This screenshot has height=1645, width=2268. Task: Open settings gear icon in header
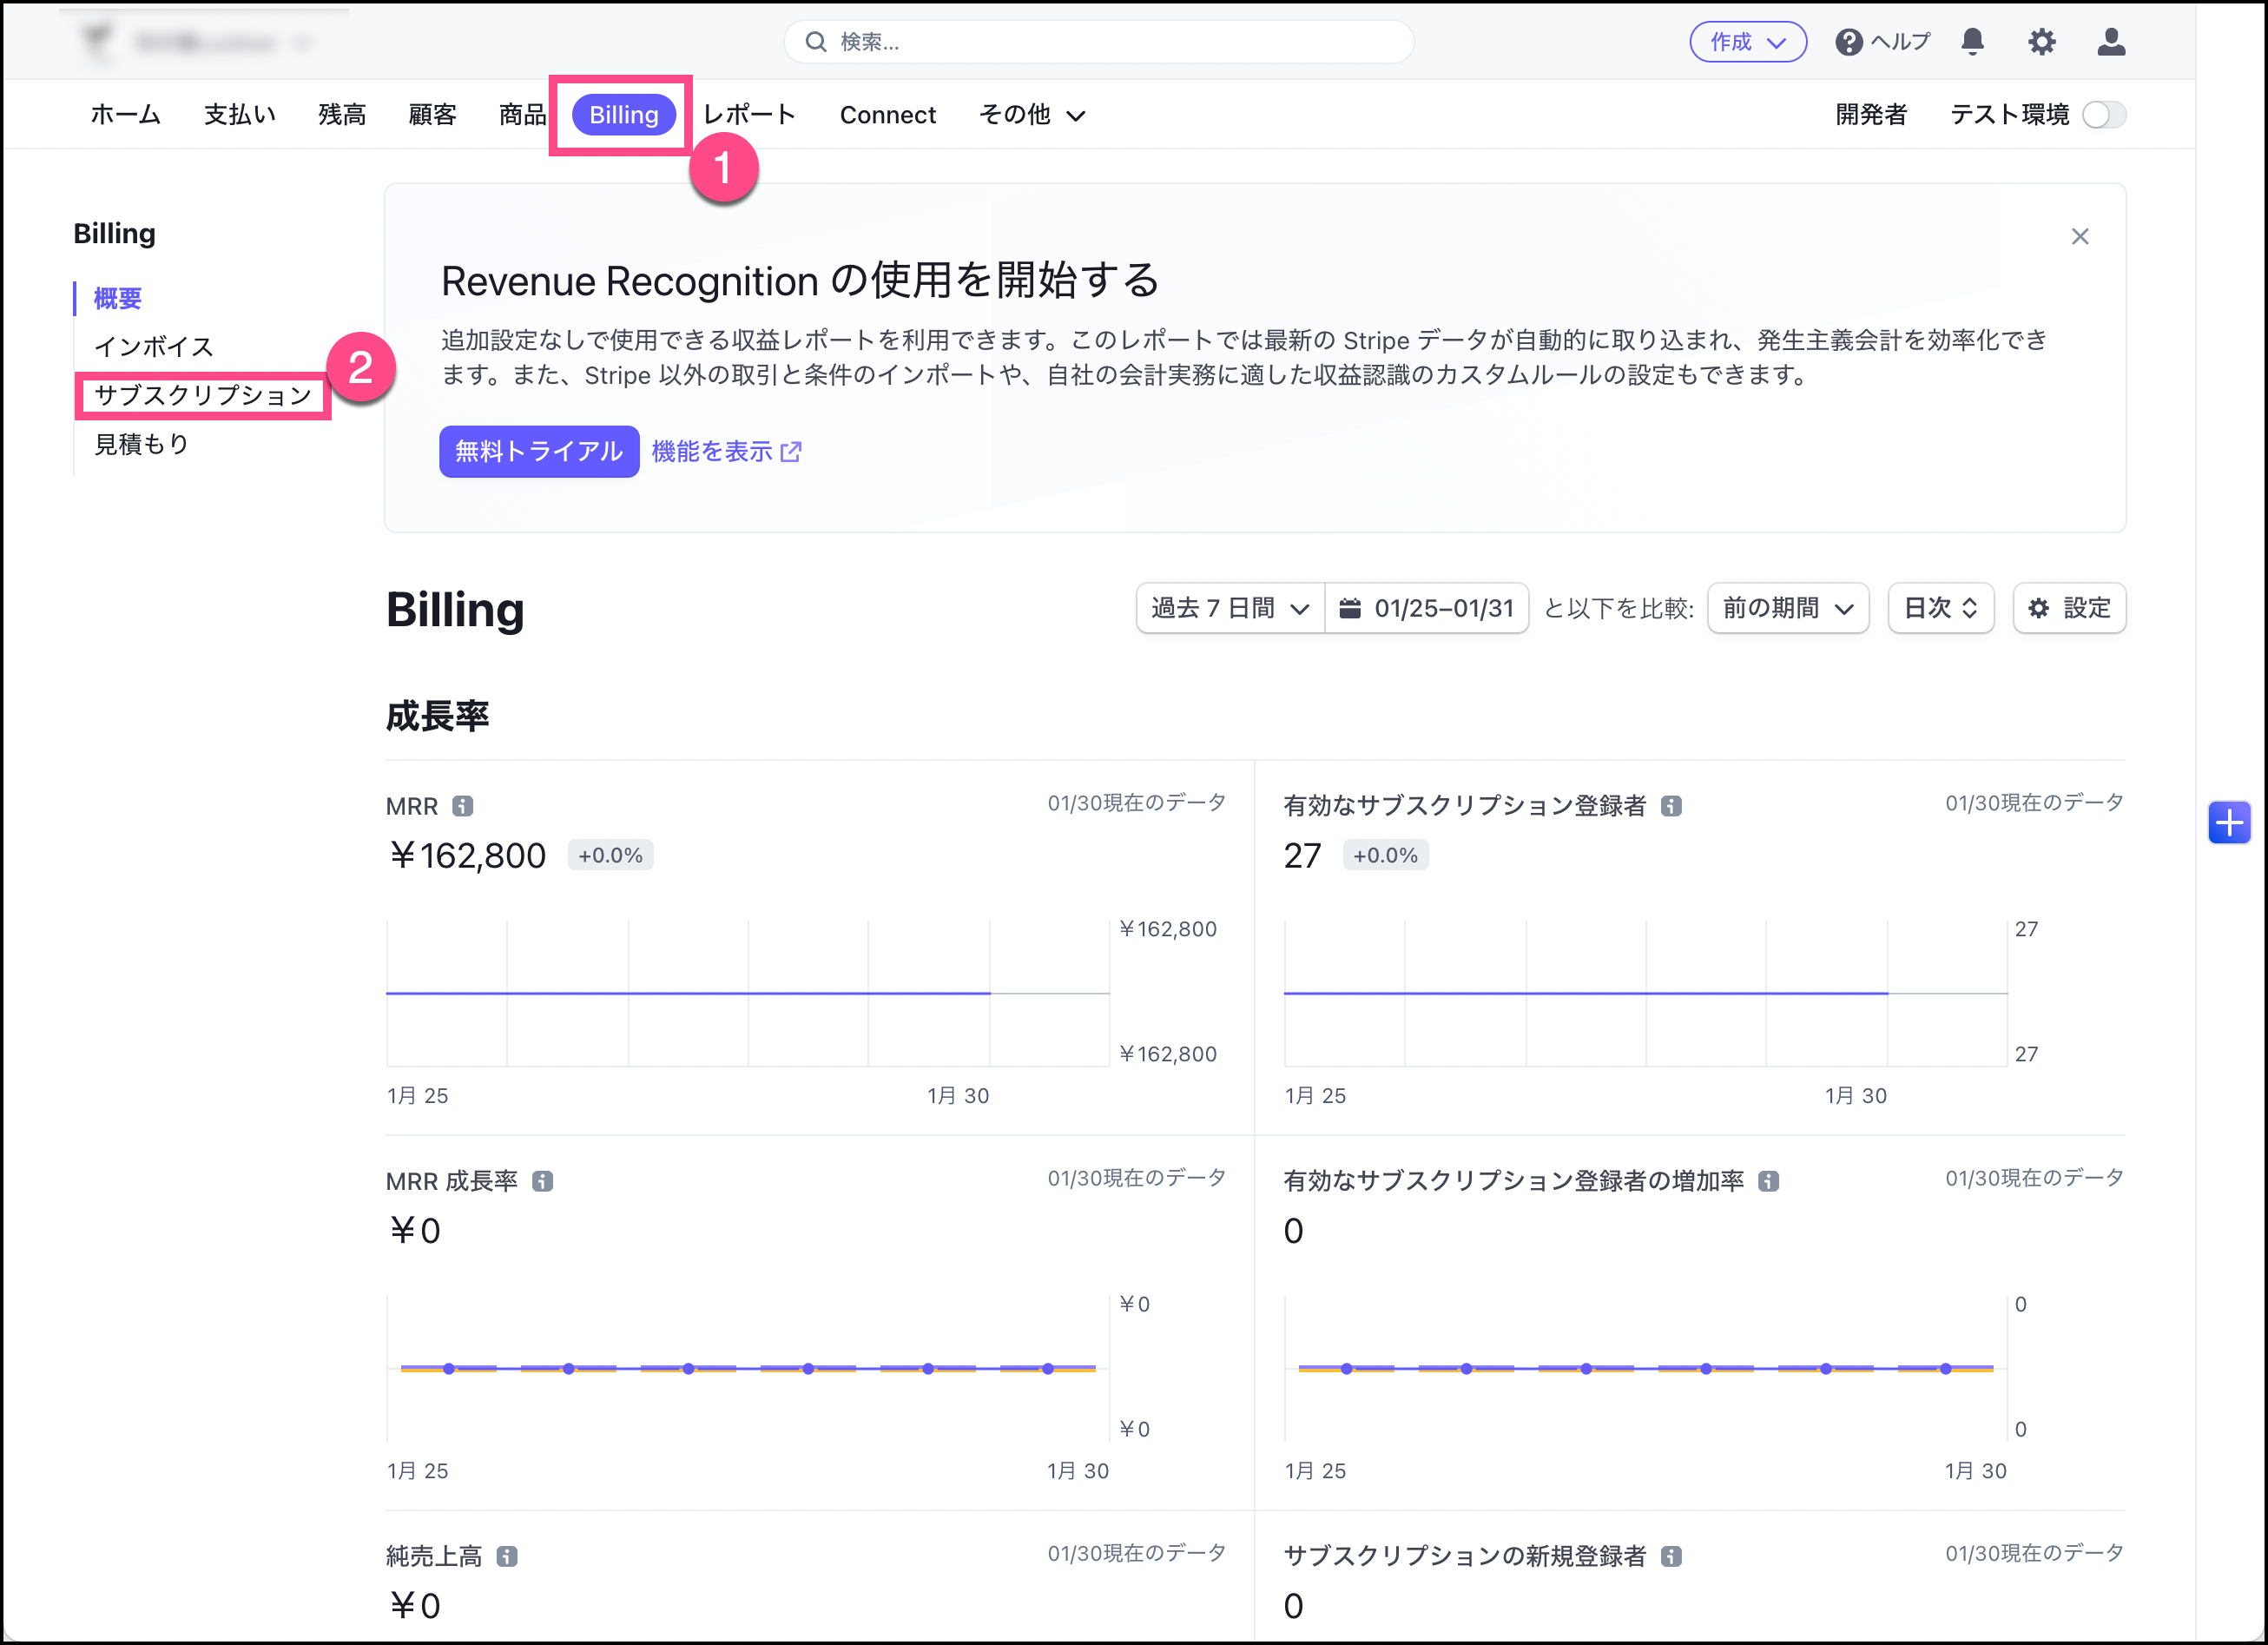(x=2041, y=41)
